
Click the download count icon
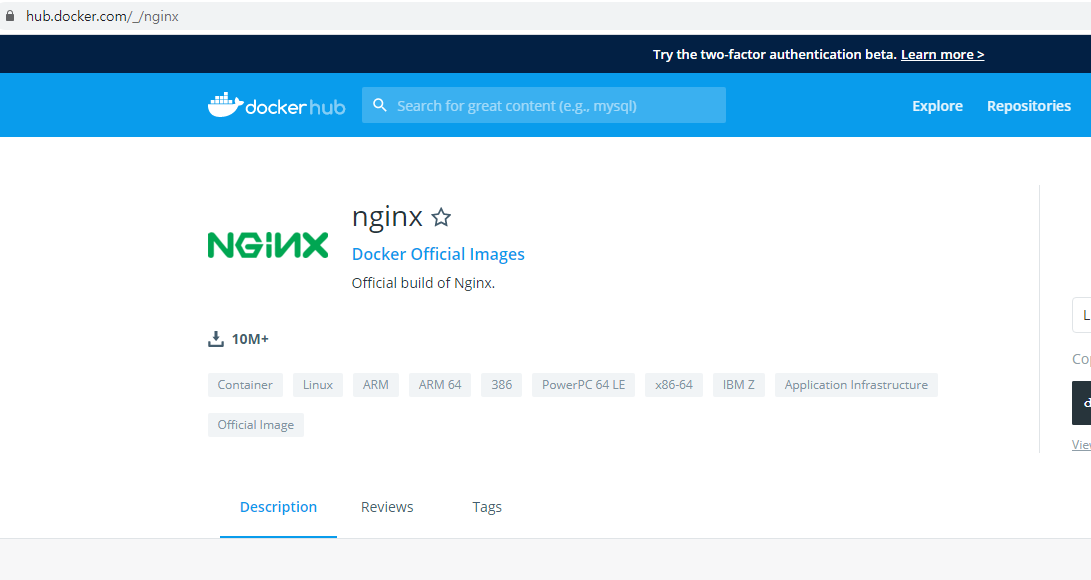pos(216,339)
